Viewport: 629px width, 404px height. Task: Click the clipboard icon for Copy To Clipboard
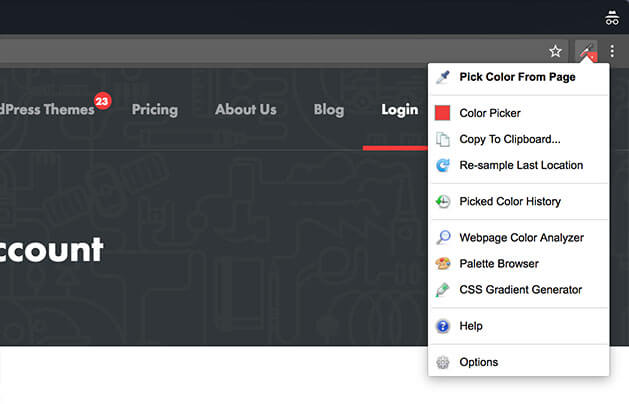(x=443, y=139)
